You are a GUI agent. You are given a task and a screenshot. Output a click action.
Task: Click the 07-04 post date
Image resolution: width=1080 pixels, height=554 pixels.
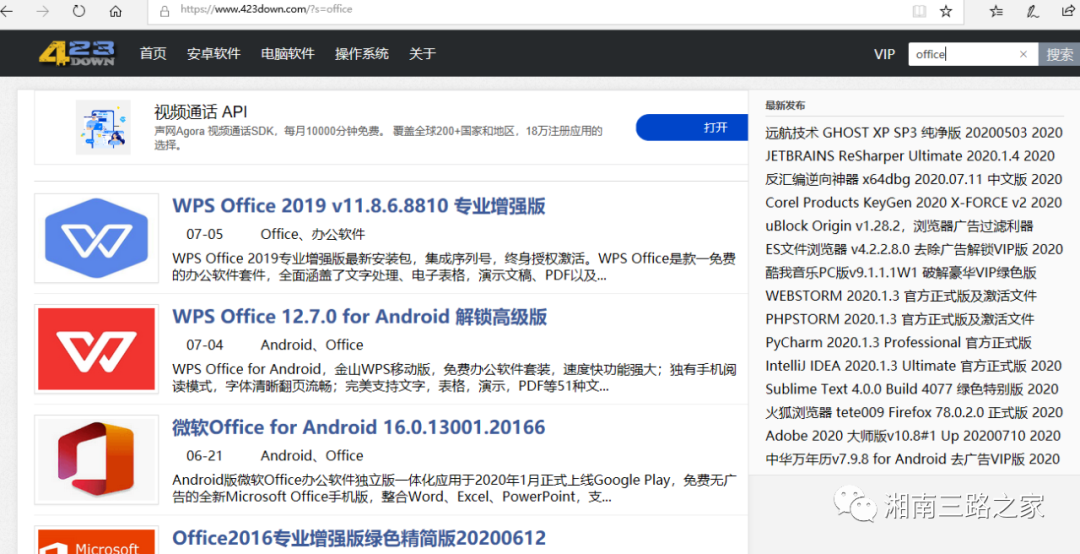[x=205, y=345]
